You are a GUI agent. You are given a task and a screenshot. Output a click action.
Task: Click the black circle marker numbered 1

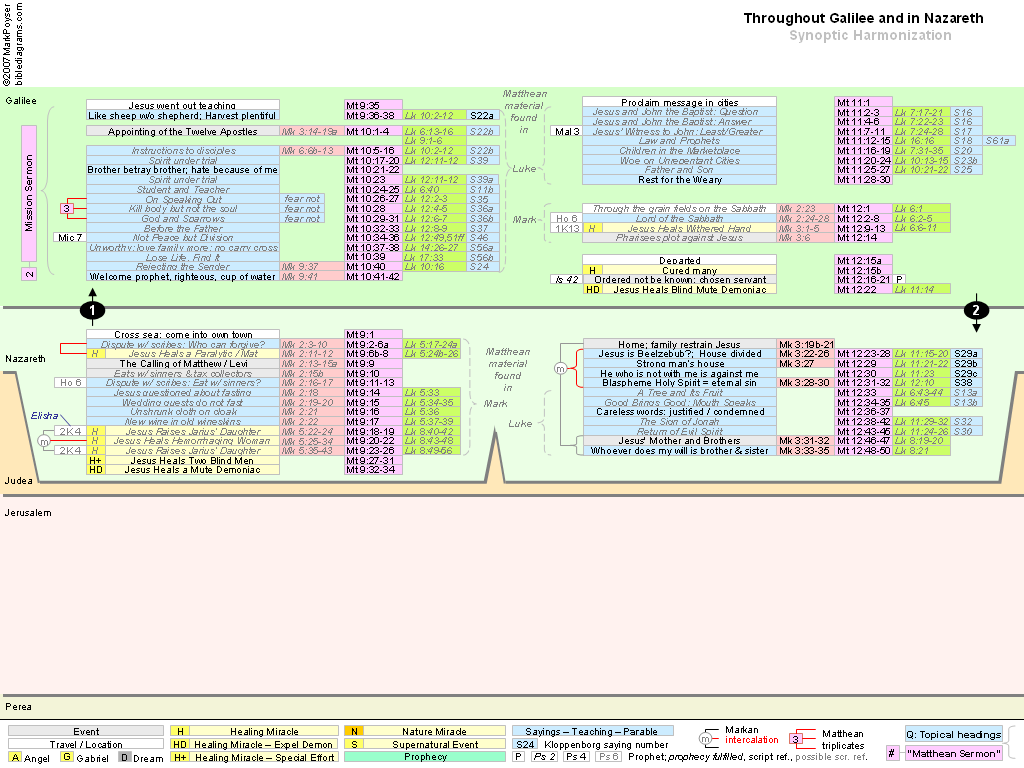pyautogui.click(x=92, y=310)
